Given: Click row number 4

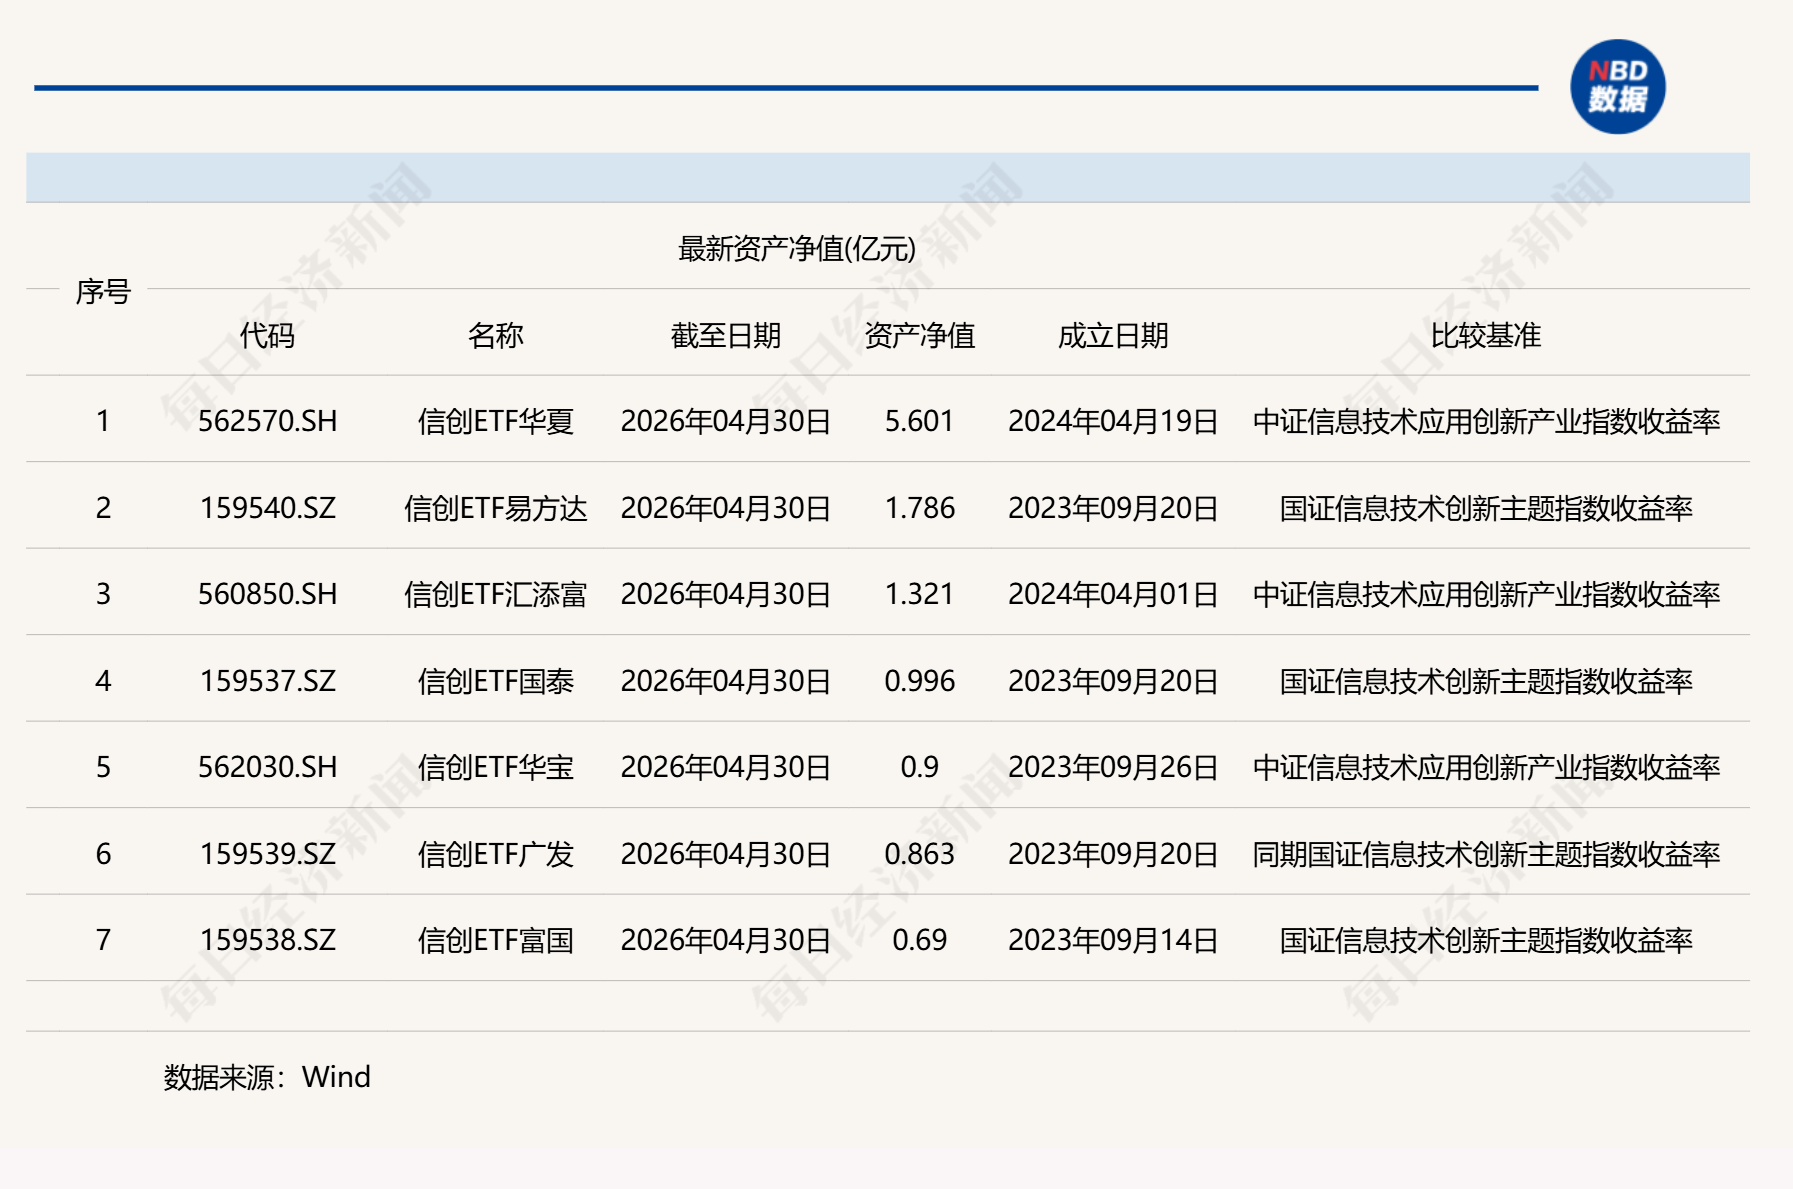Looking at the screenshot, I should pyautogui.click(x=103, y=681).
